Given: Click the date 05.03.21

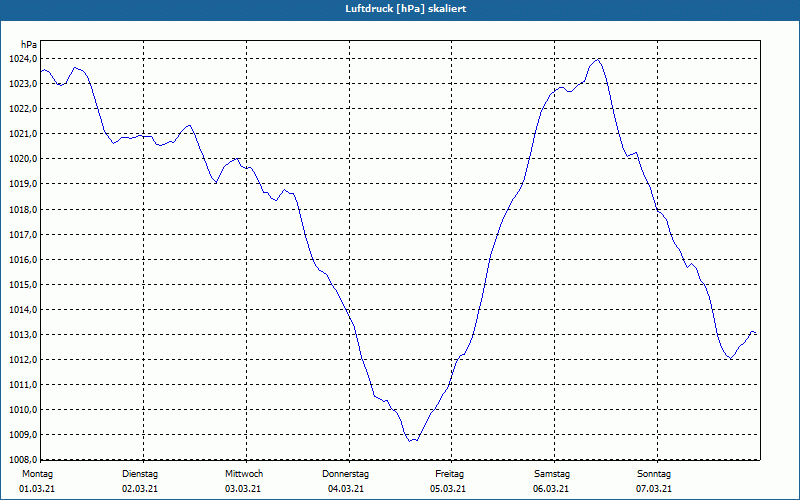Looking at the screenshot, I should (448, 489).
